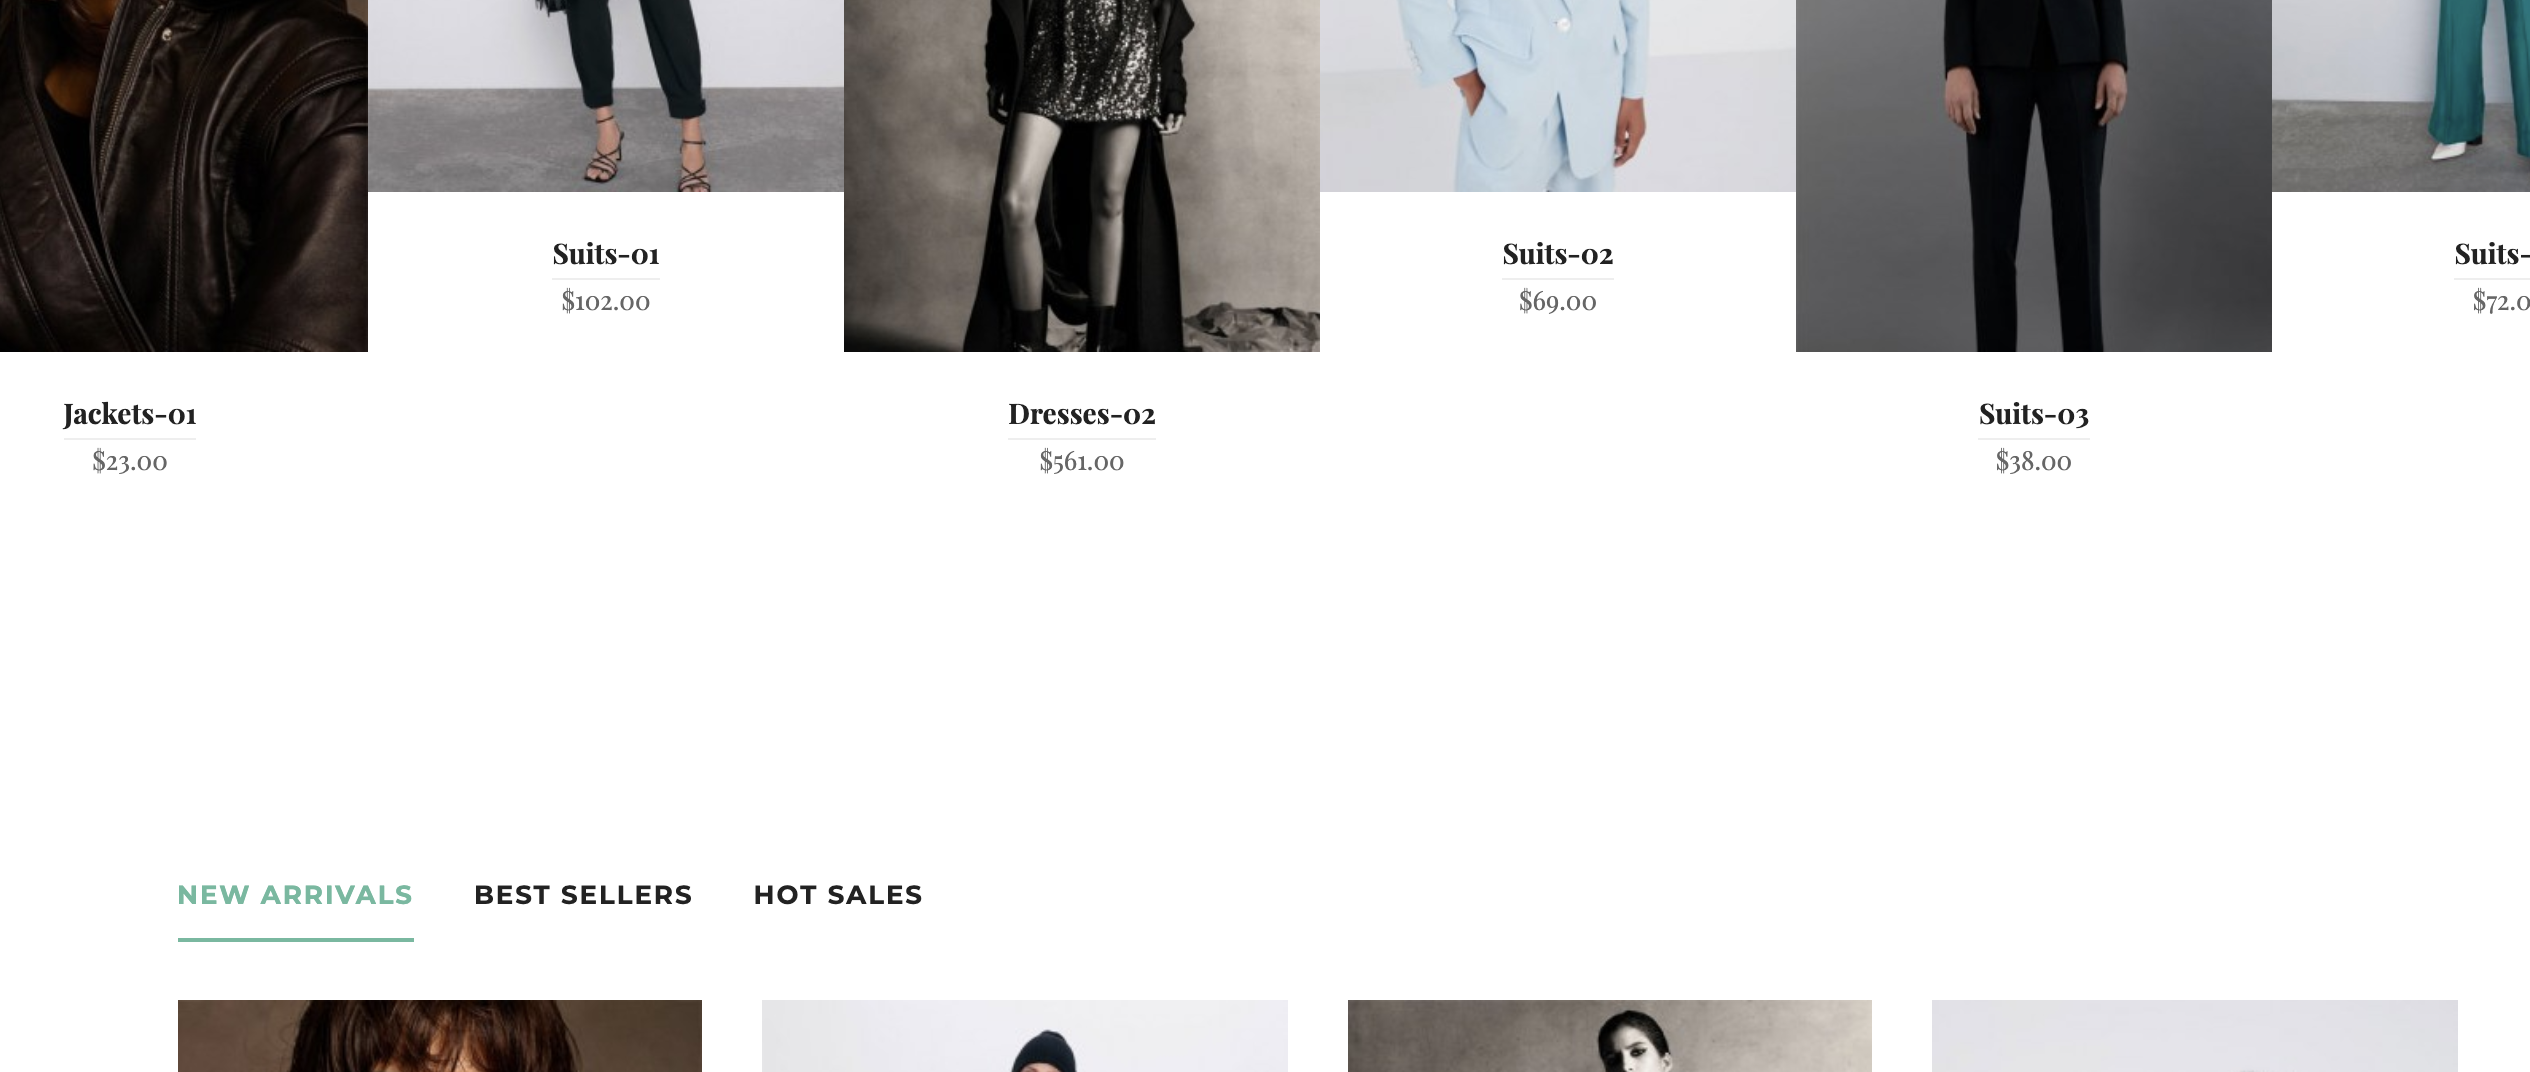Viewport: 2530px width, 1072px height.
Task: Click the sequin dress with black coat image
Action: pyautogui.click(x=1082, y=176)
